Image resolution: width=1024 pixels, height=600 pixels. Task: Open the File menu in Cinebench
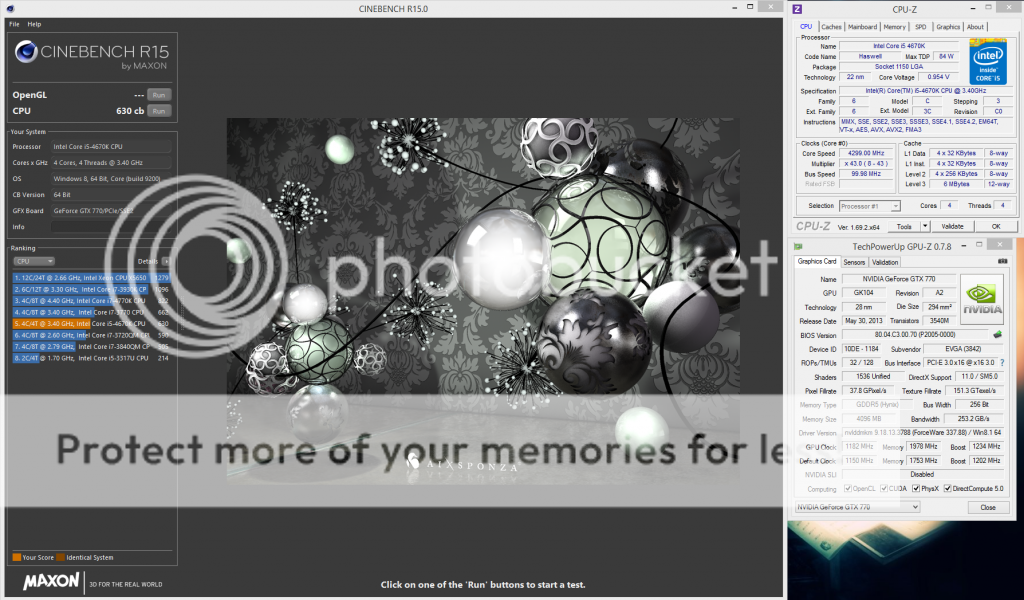14,23
